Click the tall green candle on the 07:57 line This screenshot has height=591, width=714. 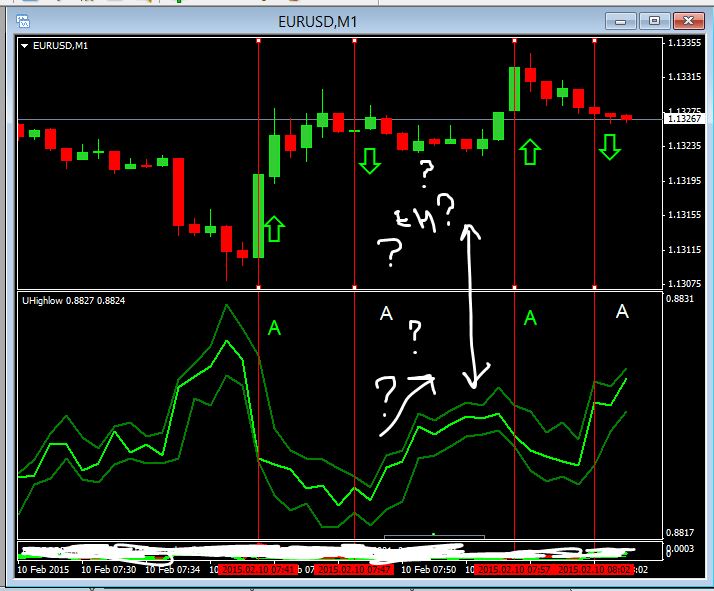(514, 89)
